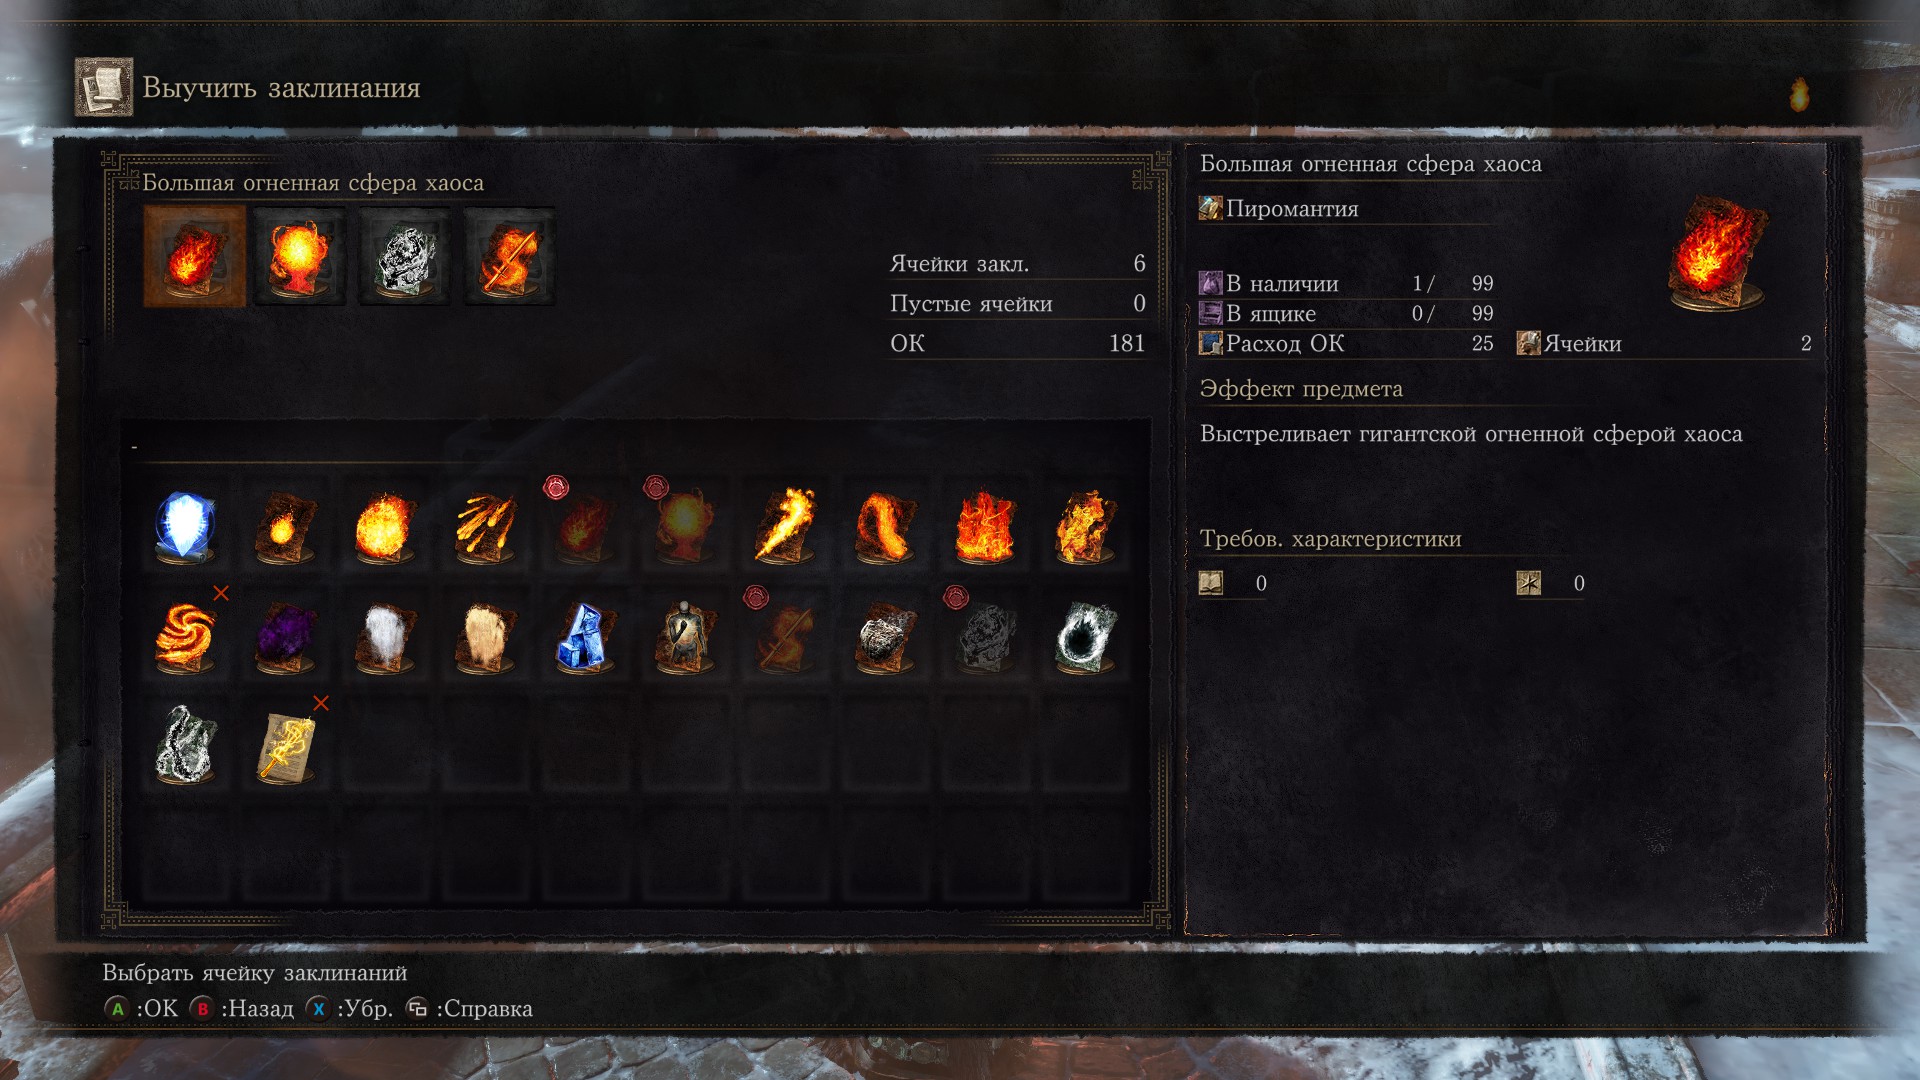
Task: Select the black ring vortex spell icon
Action: point(1085,635)
